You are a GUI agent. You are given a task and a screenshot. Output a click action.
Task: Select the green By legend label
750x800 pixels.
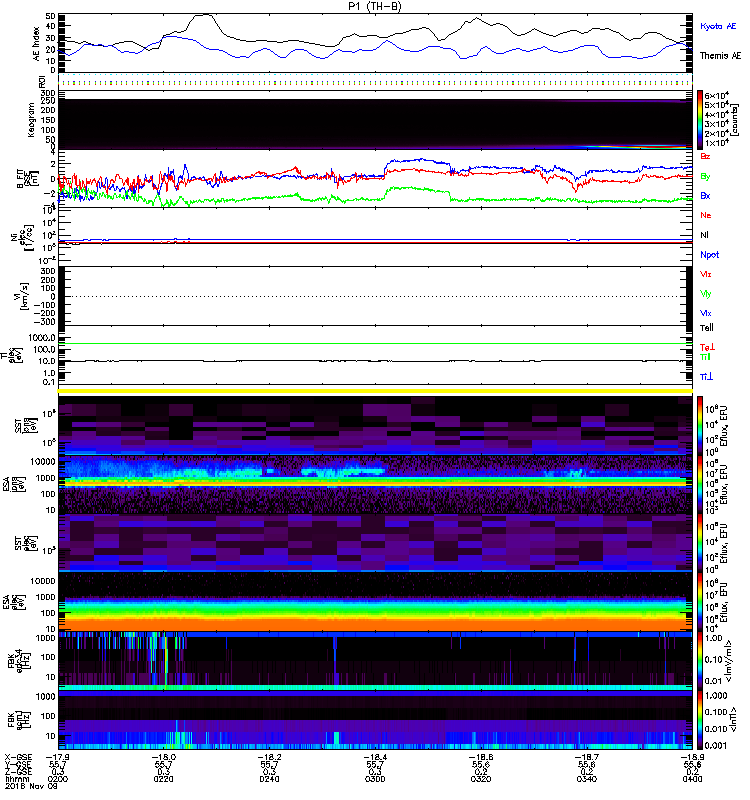[705, 177]
